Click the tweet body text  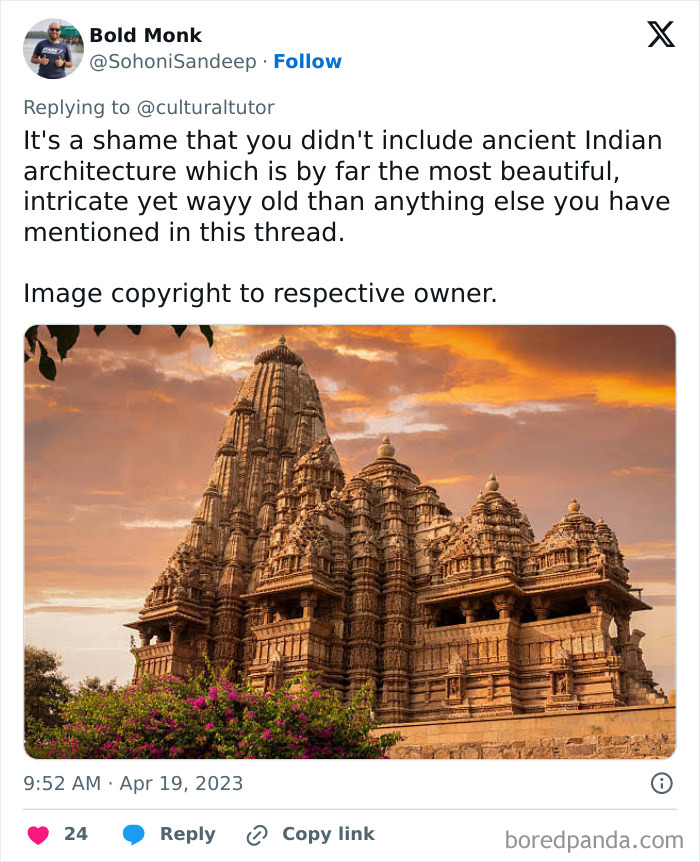[x=347, y=186]
